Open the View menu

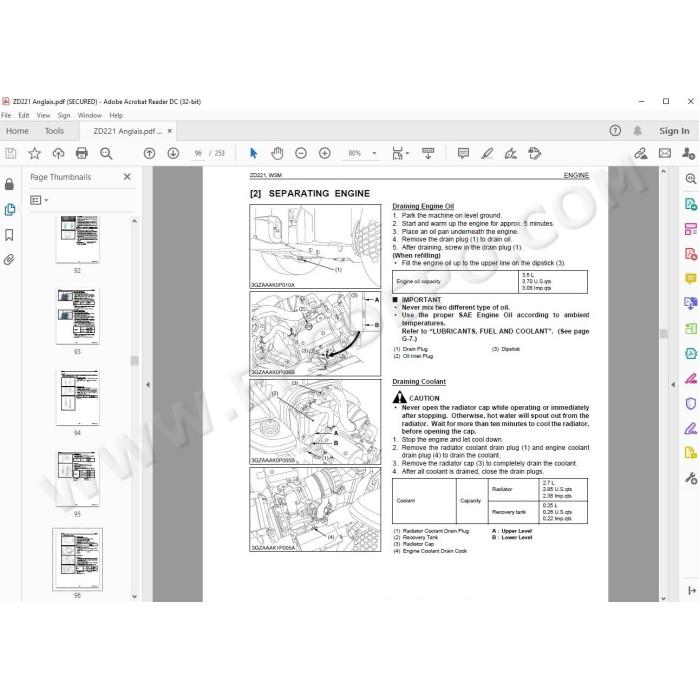(43, 116)
